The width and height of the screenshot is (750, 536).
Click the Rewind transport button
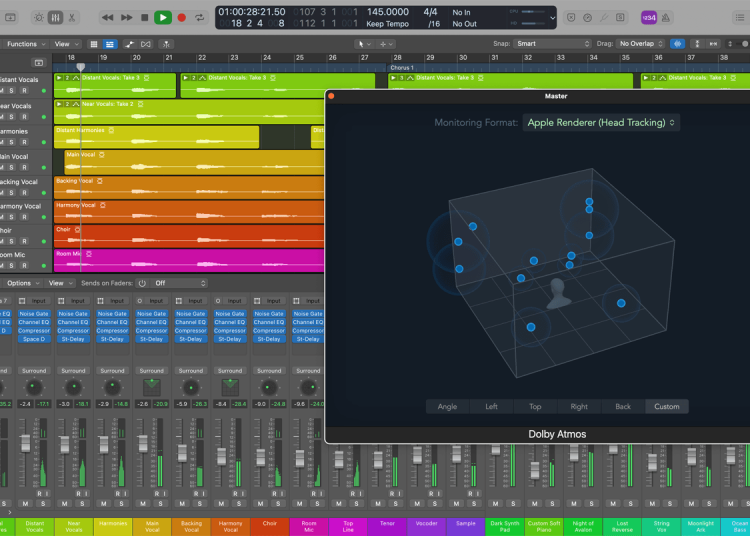107,17
